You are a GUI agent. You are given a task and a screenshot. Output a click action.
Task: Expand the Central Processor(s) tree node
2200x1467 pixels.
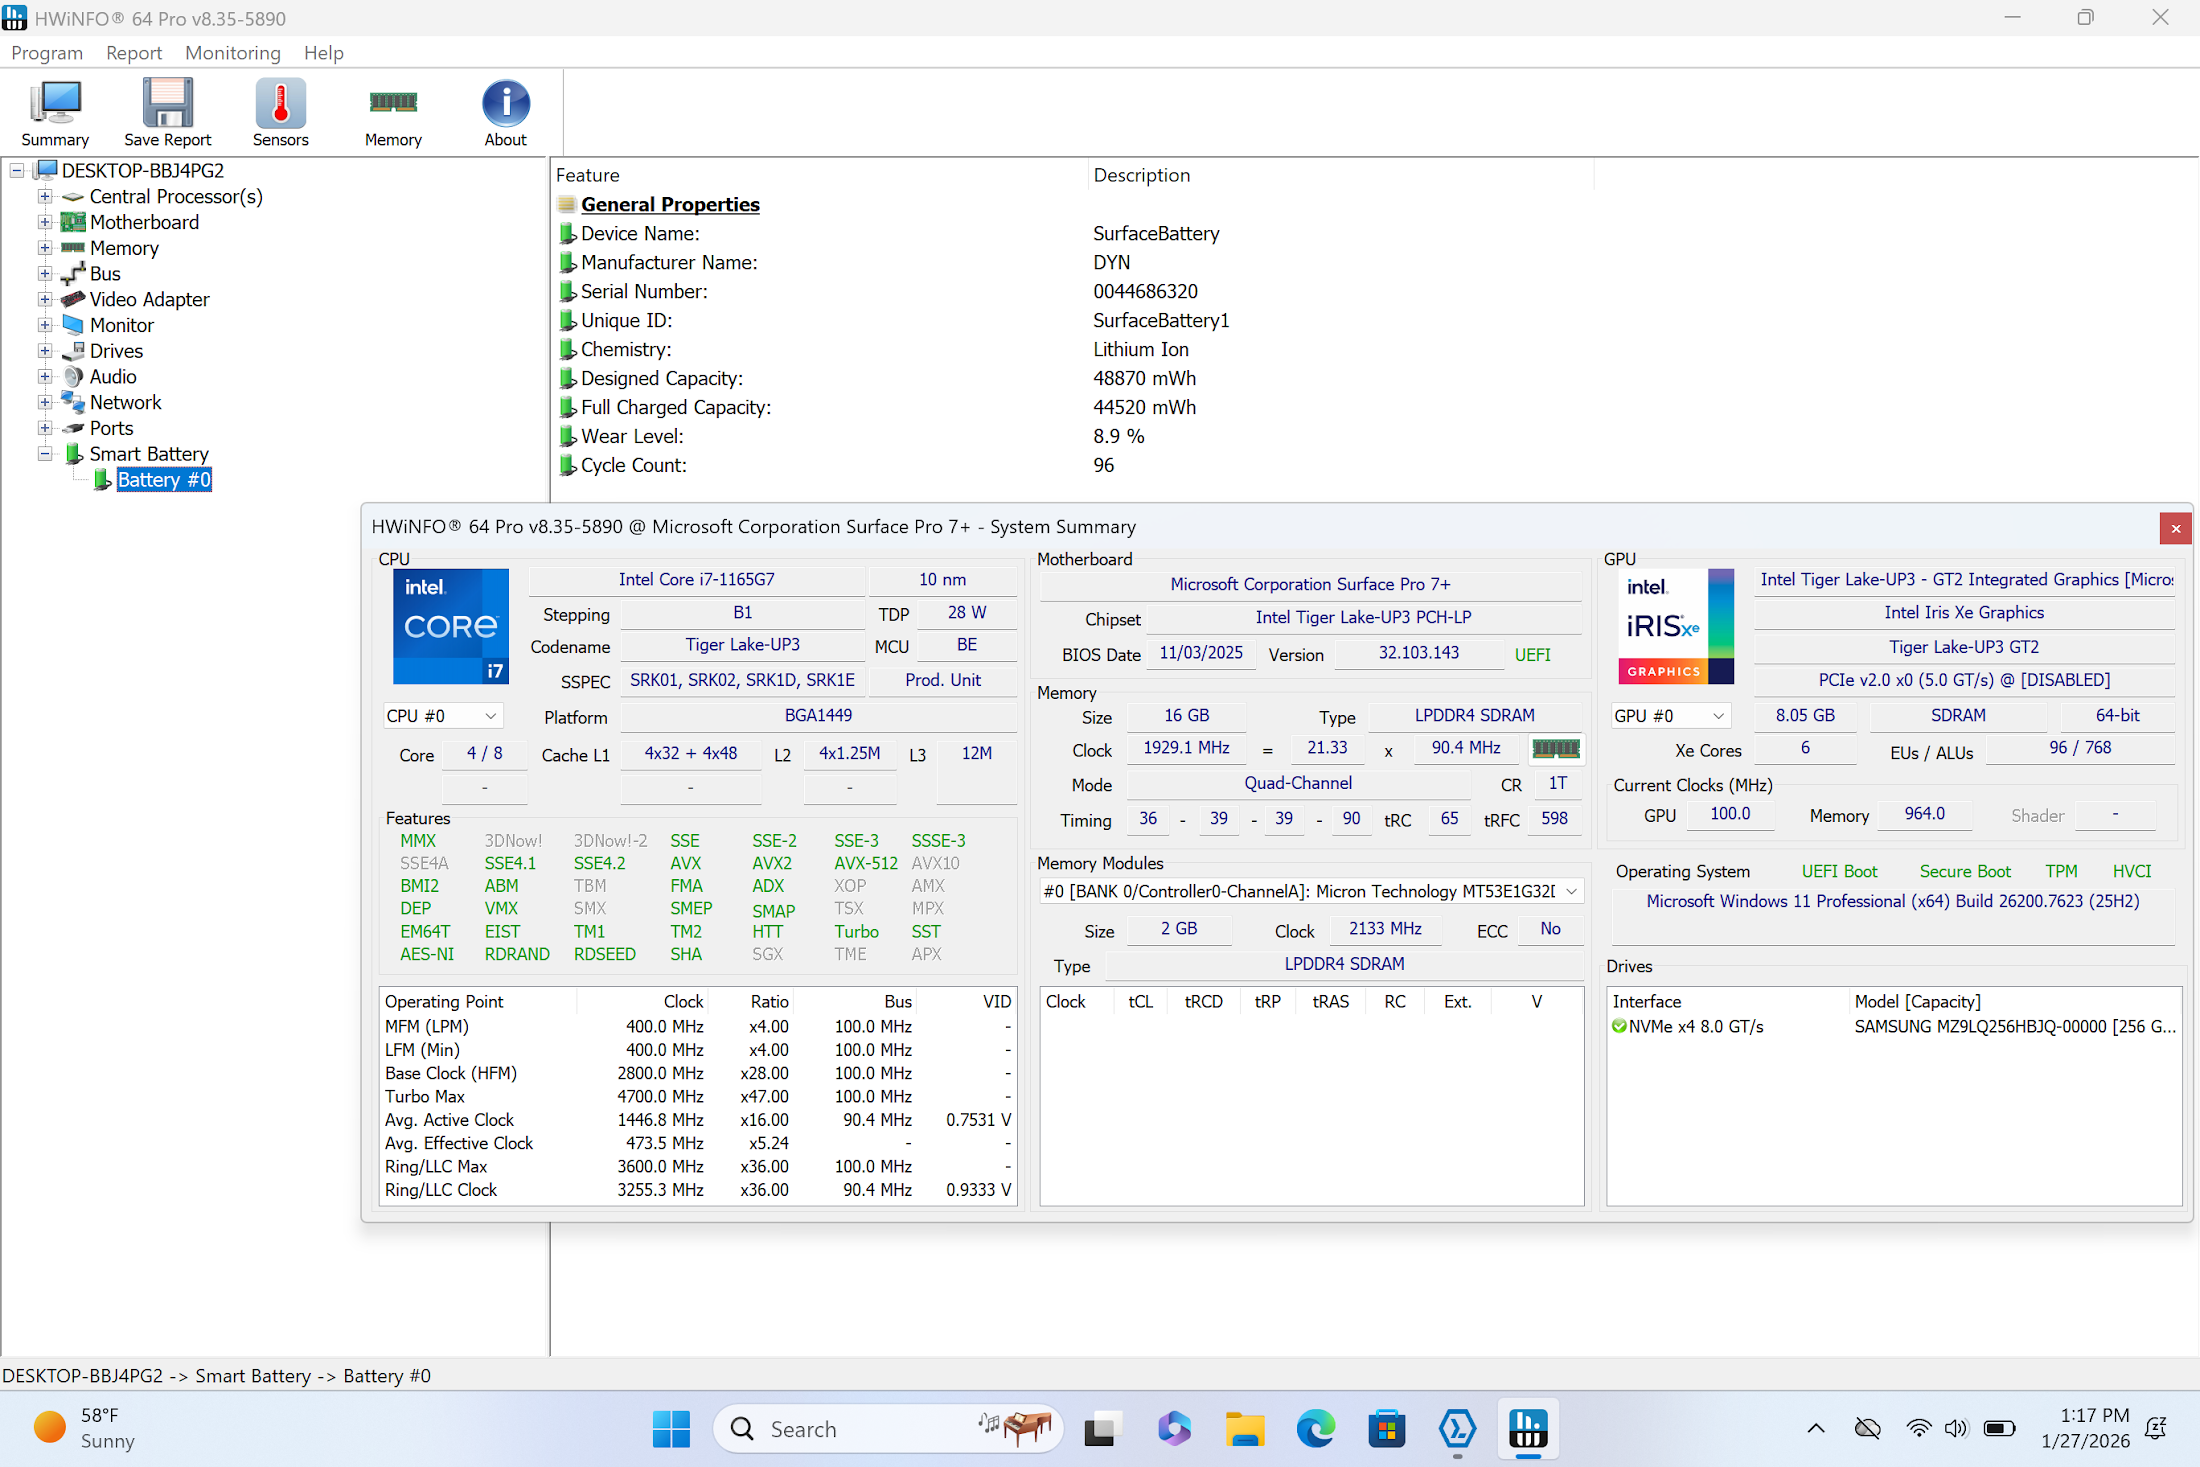(x=45, y=197)
